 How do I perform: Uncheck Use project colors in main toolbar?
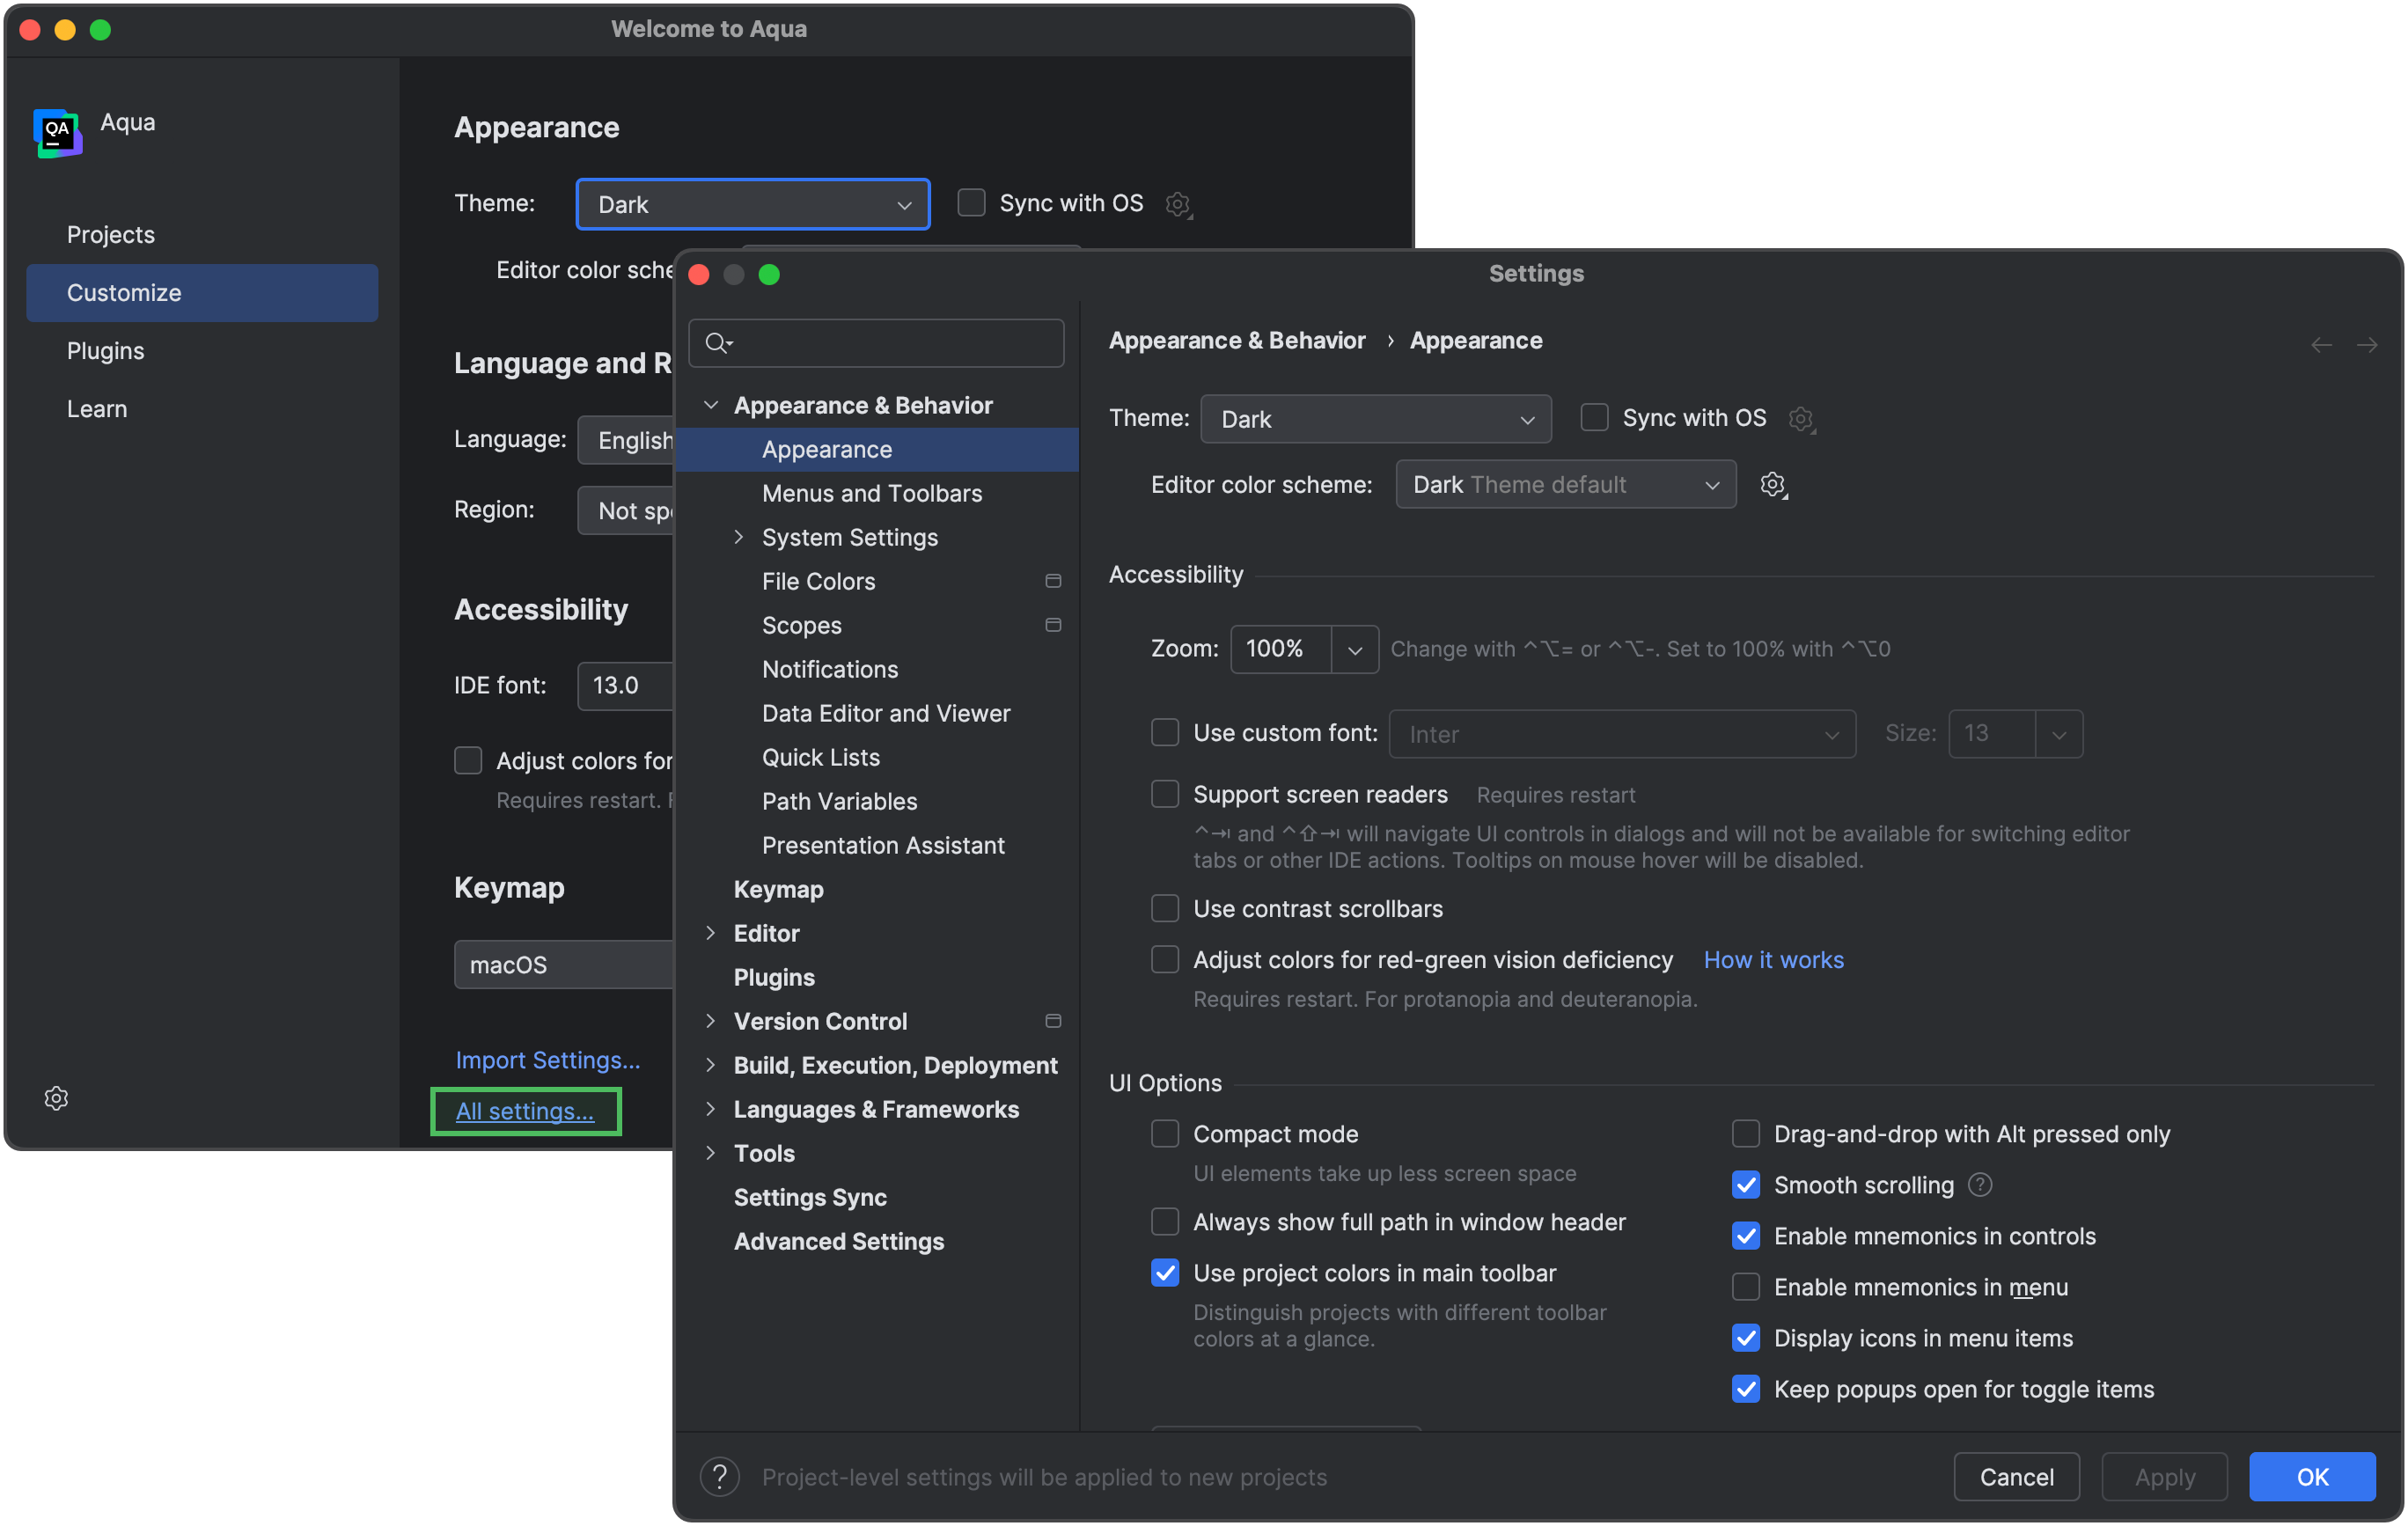(1165, 1273)
